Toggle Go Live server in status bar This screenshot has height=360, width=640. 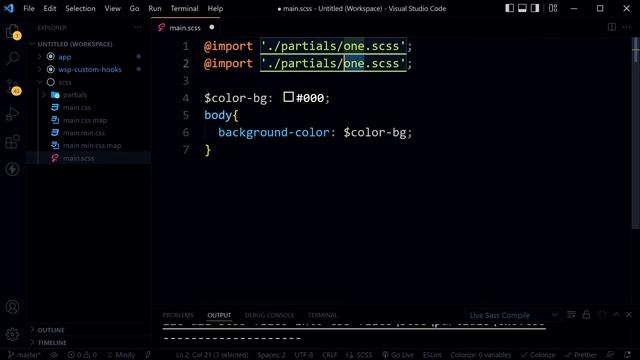398,355
